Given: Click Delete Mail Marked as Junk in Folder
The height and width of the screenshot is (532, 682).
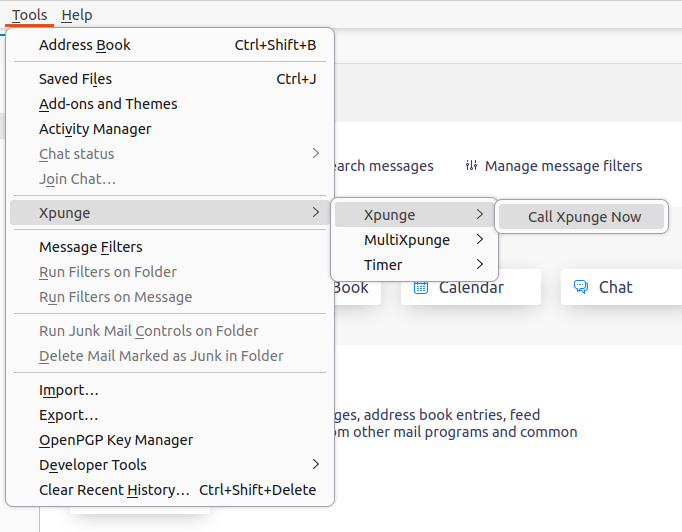Looking at the screenshot, I should (170, 356).
